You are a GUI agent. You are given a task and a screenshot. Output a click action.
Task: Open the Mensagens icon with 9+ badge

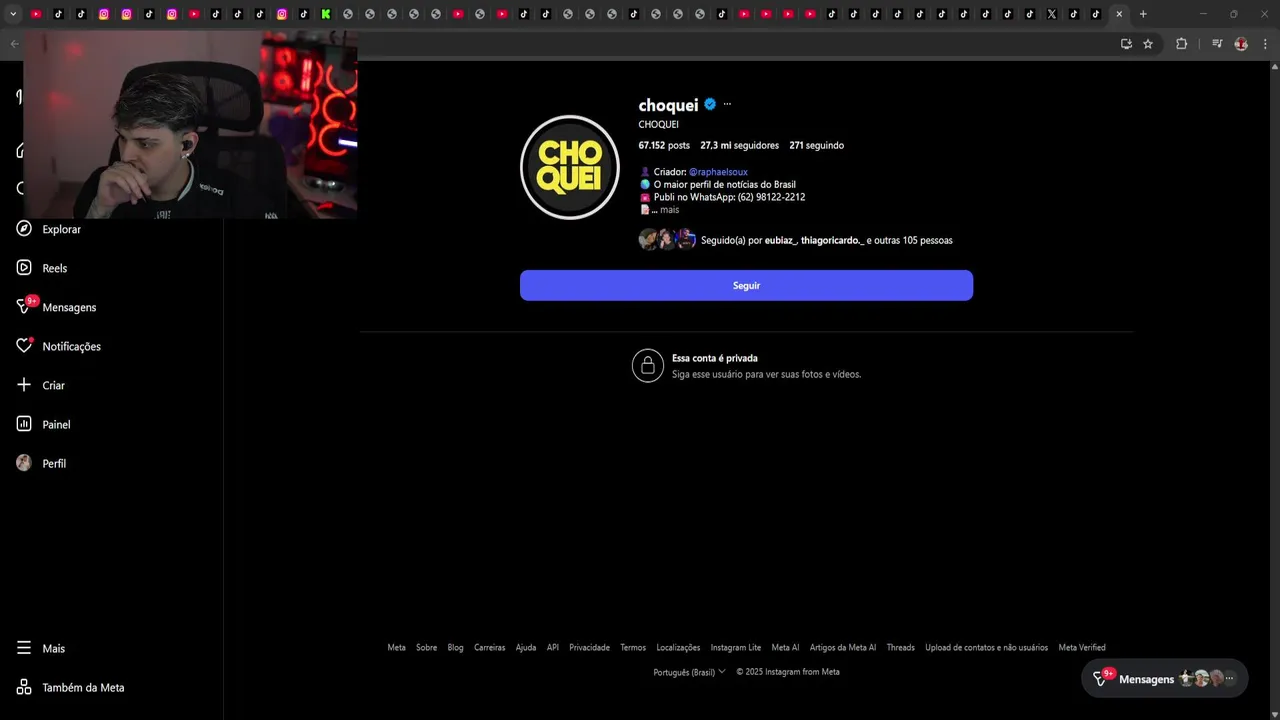(24, 306)
